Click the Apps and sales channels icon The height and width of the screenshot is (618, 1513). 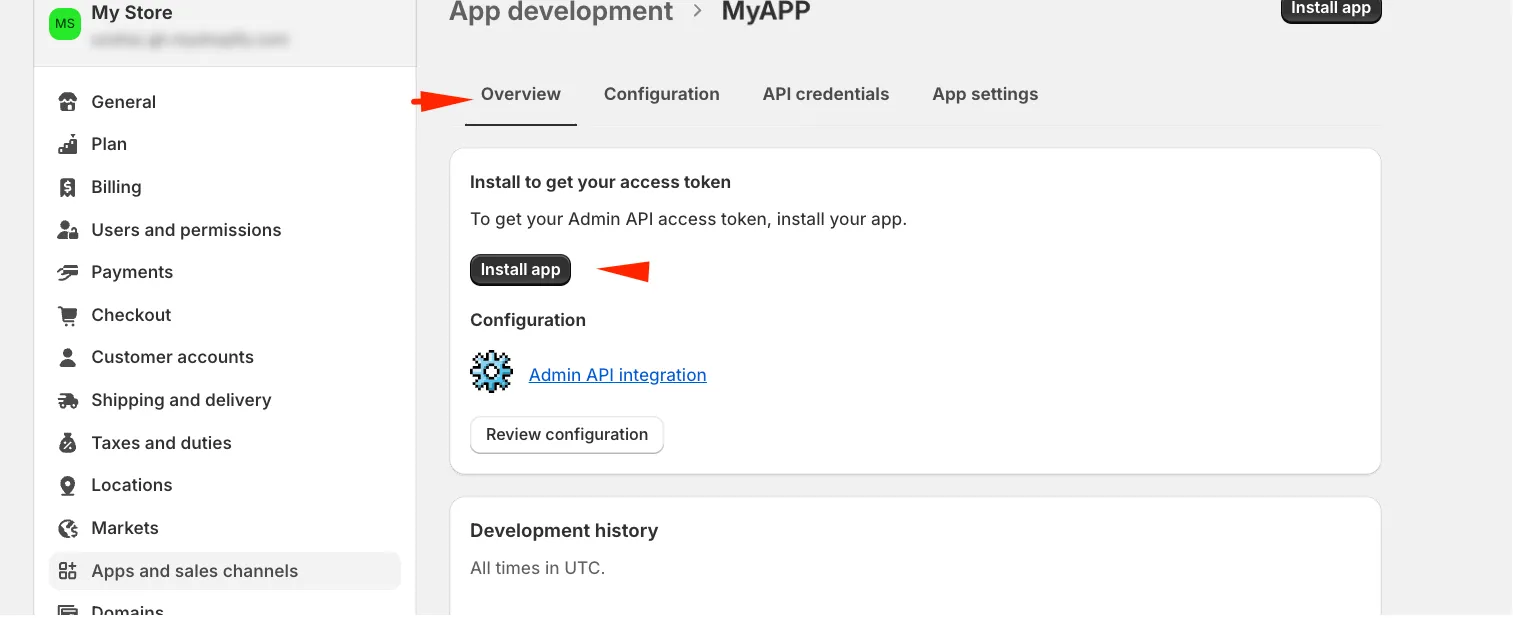(x=68, y=571)
